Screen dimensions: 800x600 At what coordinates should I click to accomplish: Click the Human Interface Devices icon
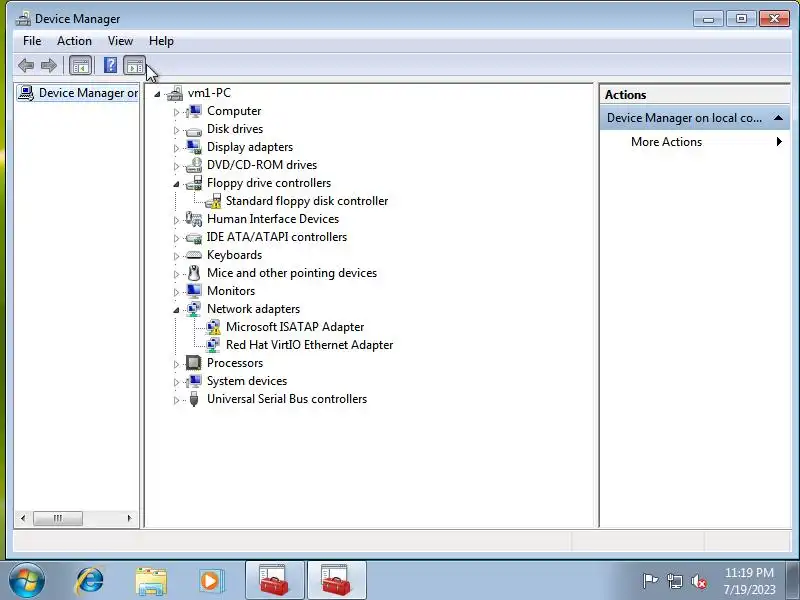click(193, 219)
